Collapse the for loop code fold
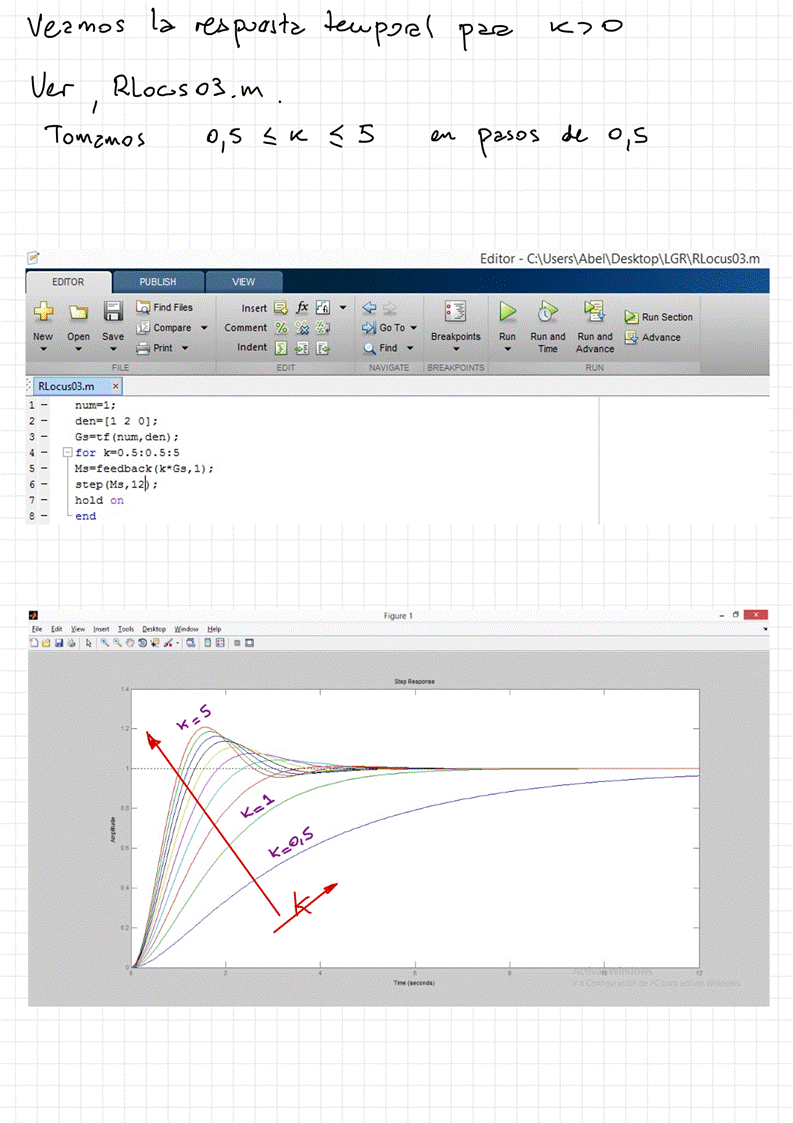The width and height of the screenshot is (793, 1123). coord(67,453)
